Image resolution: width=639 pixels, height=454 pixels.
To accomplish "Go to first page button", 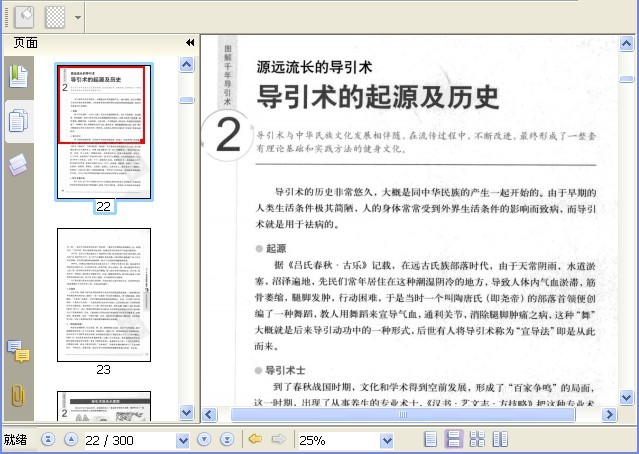I will [48, 440].
